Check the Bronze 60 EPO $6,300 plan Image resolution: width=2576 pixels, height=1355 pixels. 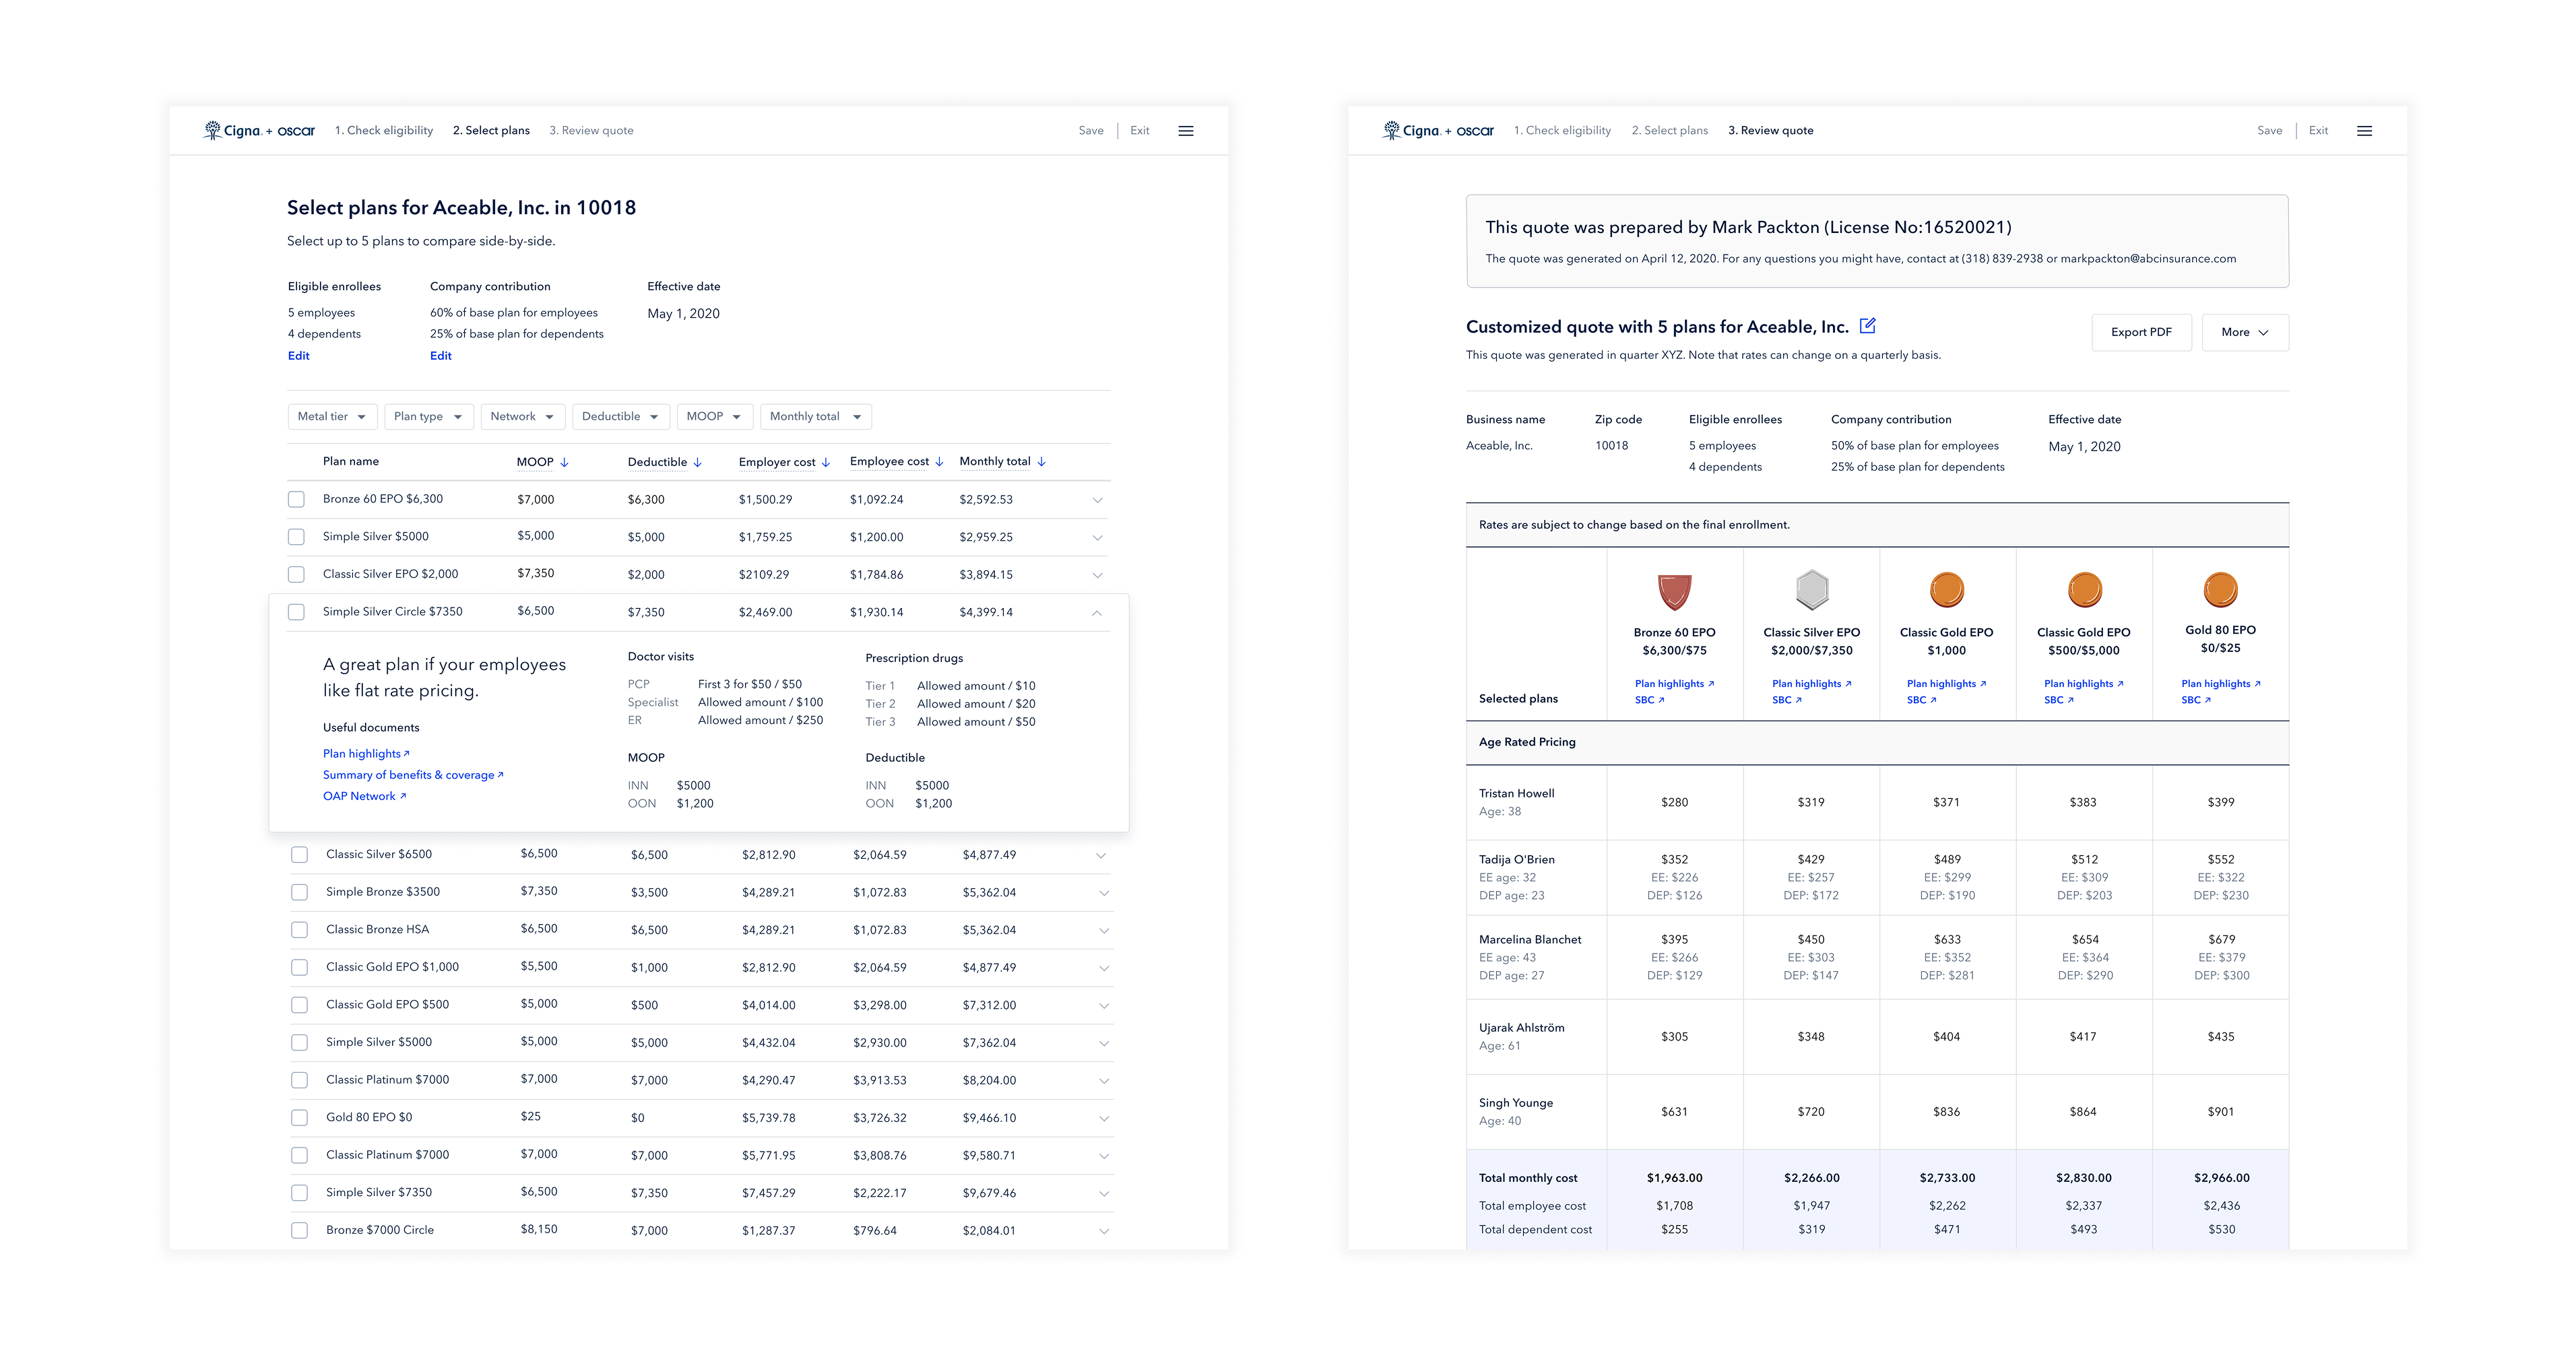point(296,499)
